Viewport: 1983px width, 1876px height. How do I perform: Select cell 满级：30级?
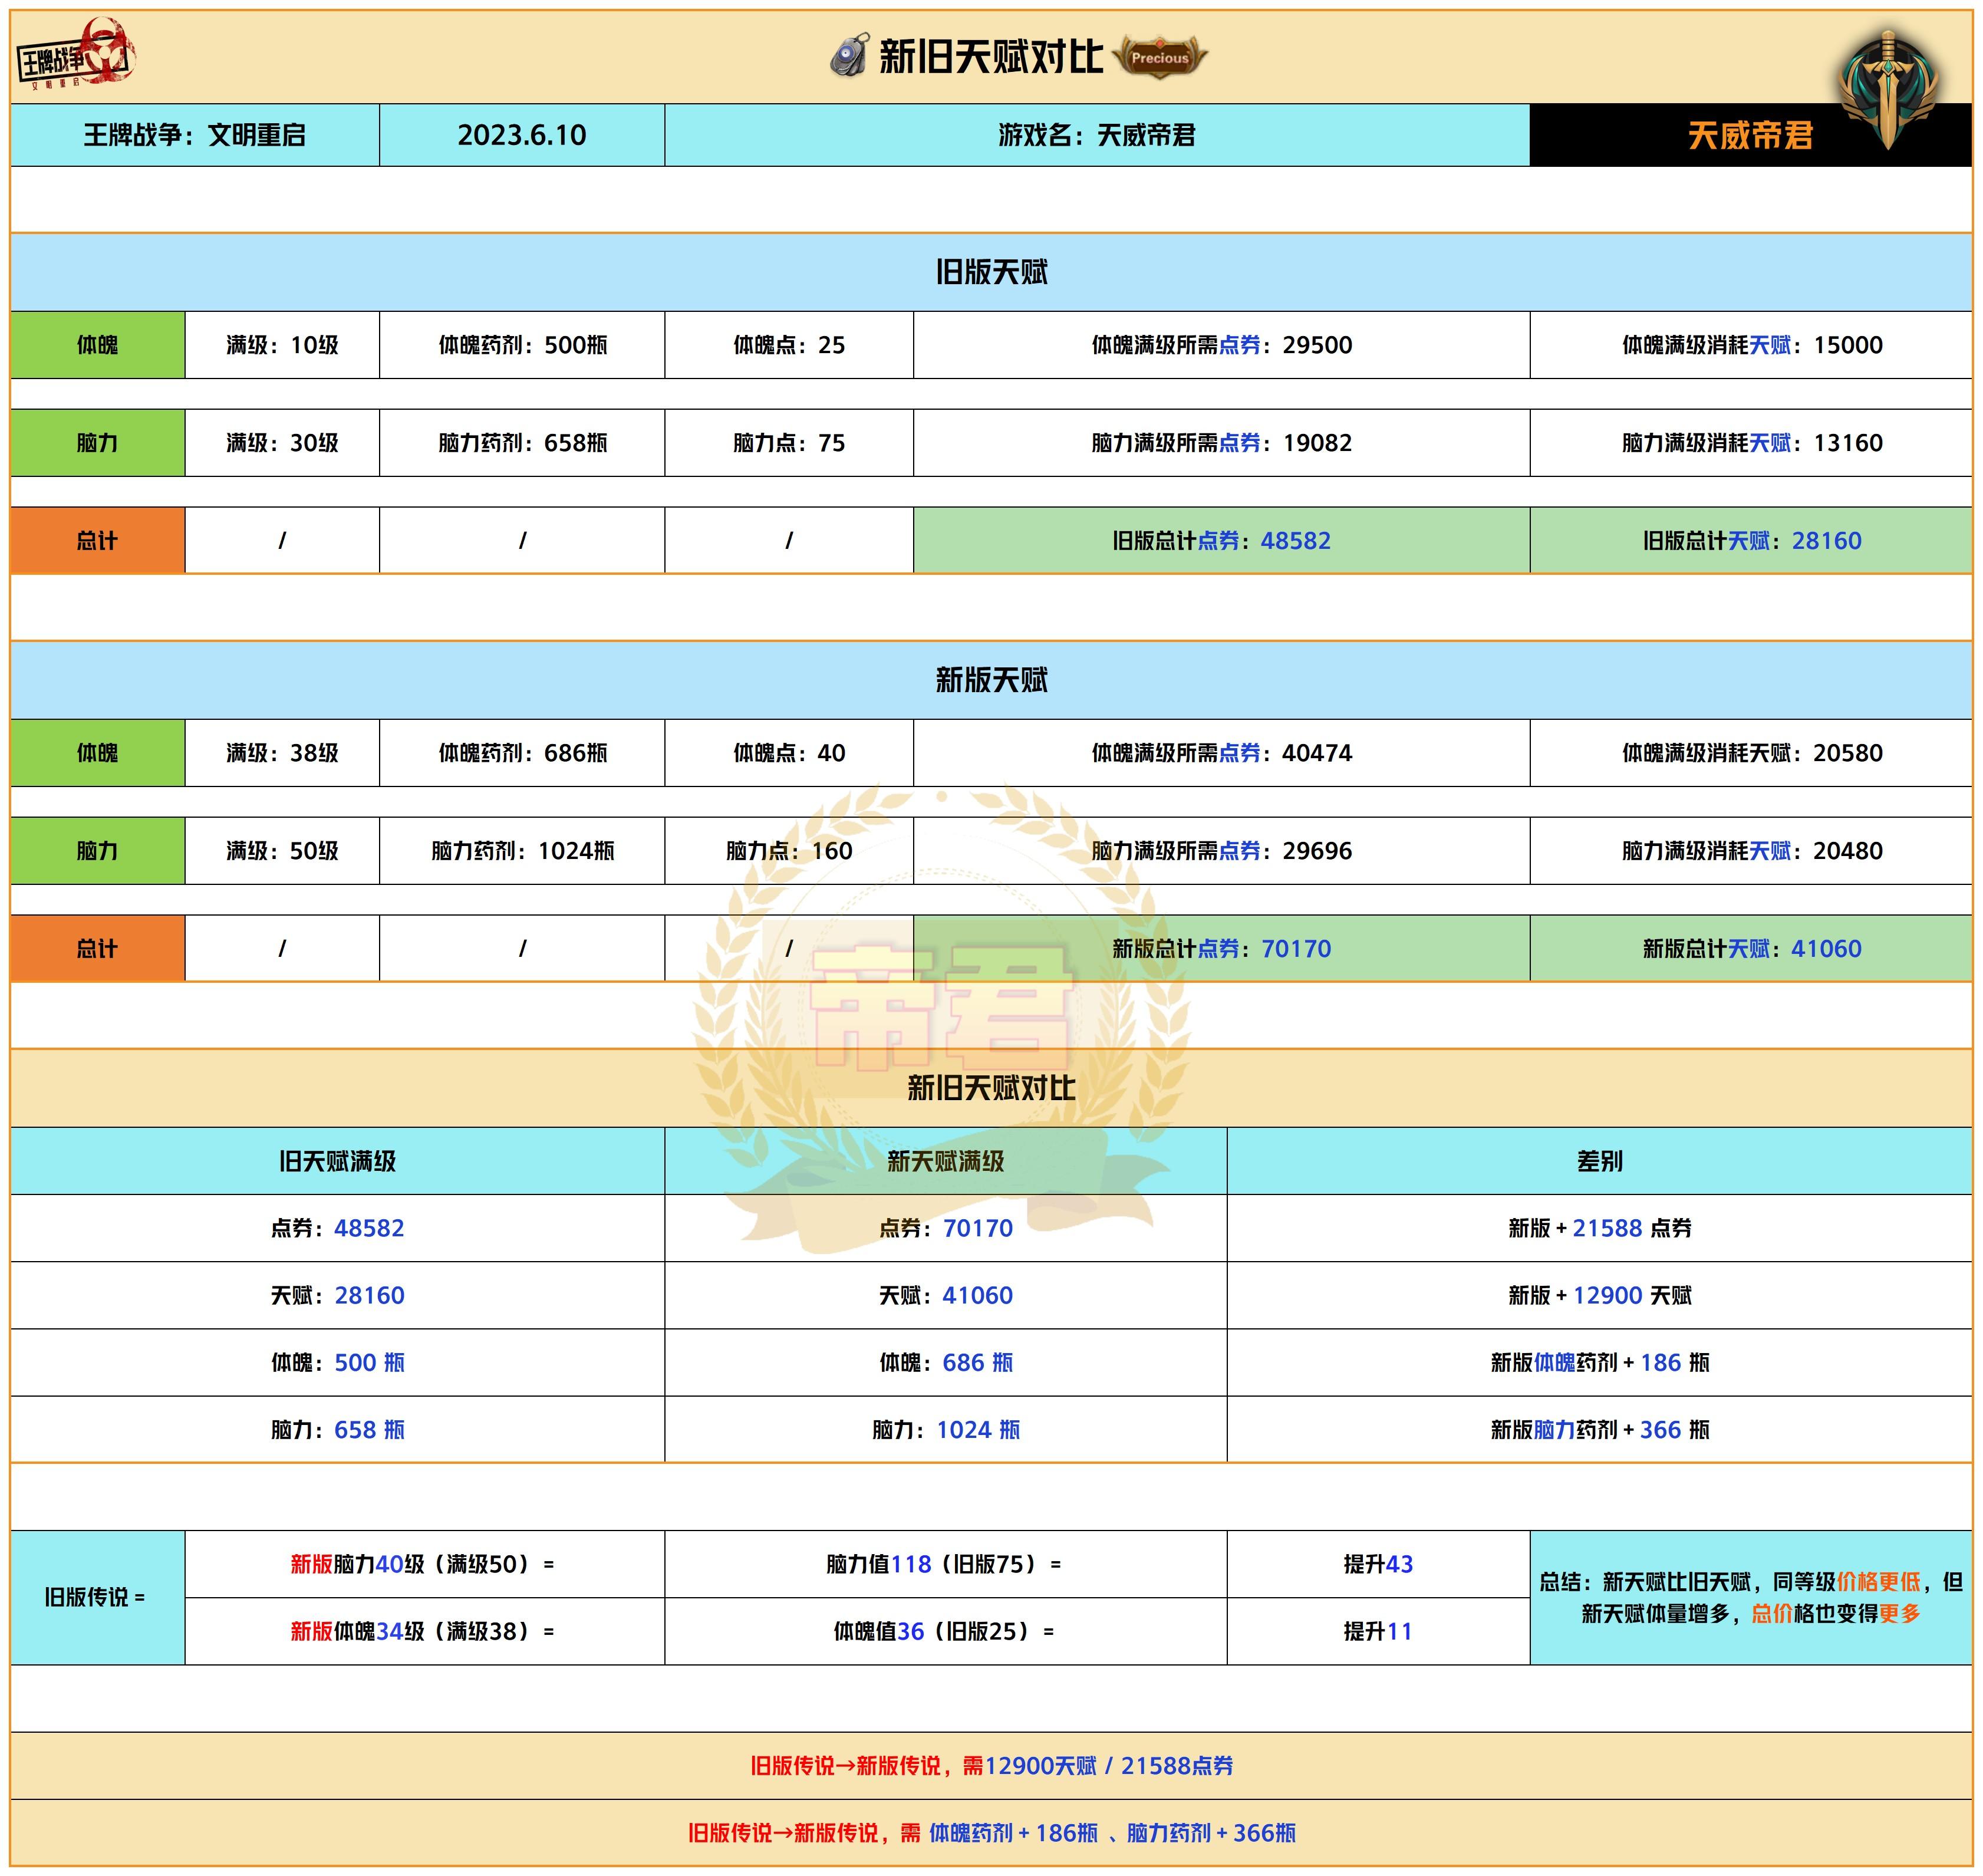282,443
